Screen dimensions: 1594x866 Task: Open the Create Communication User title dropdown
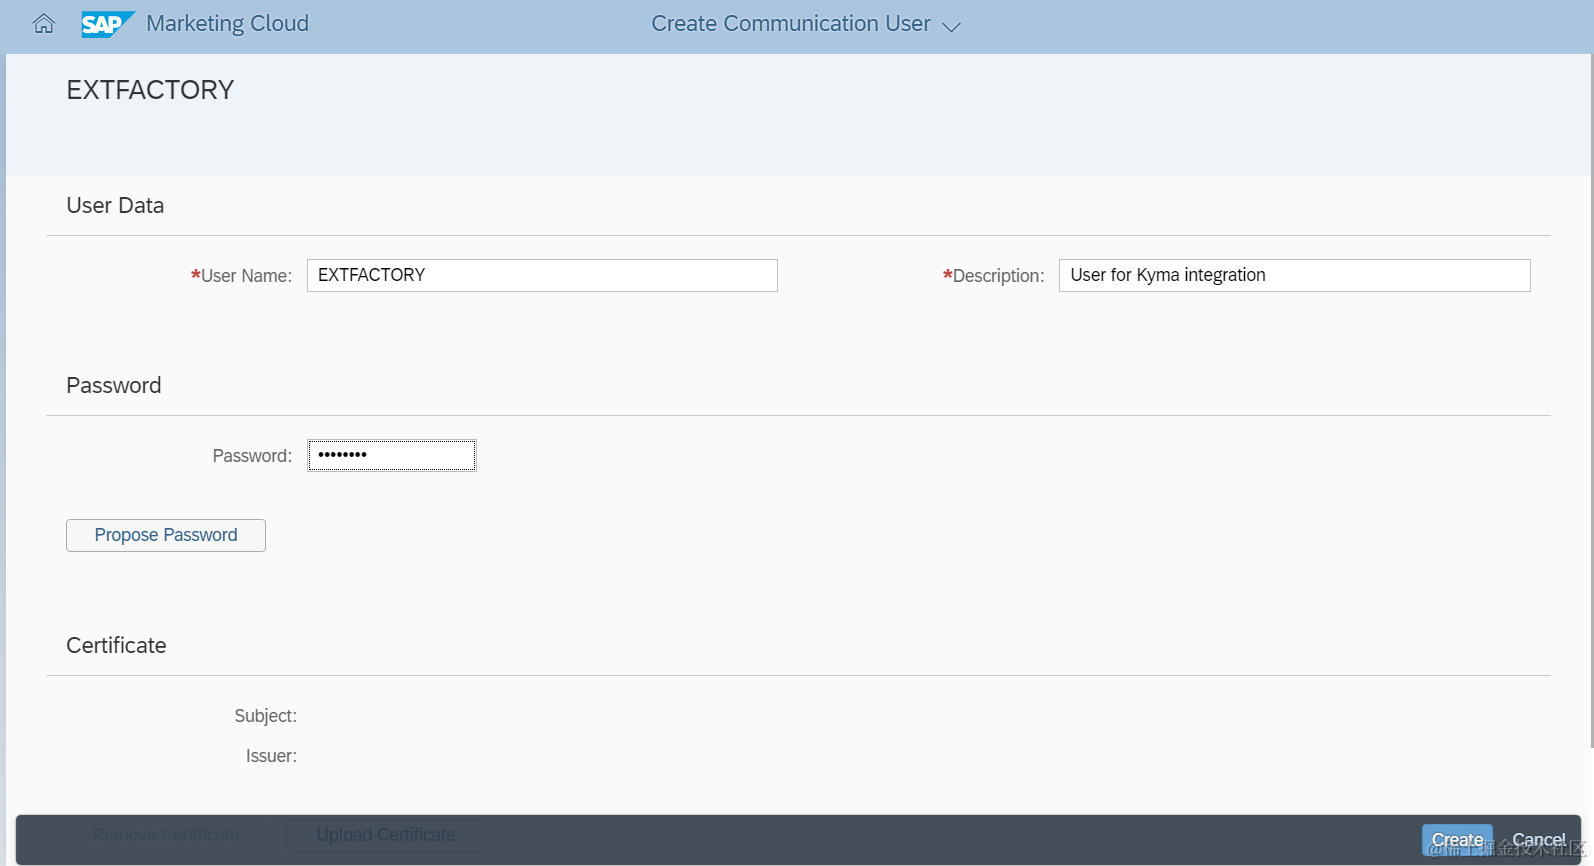(x=805, y=24)
